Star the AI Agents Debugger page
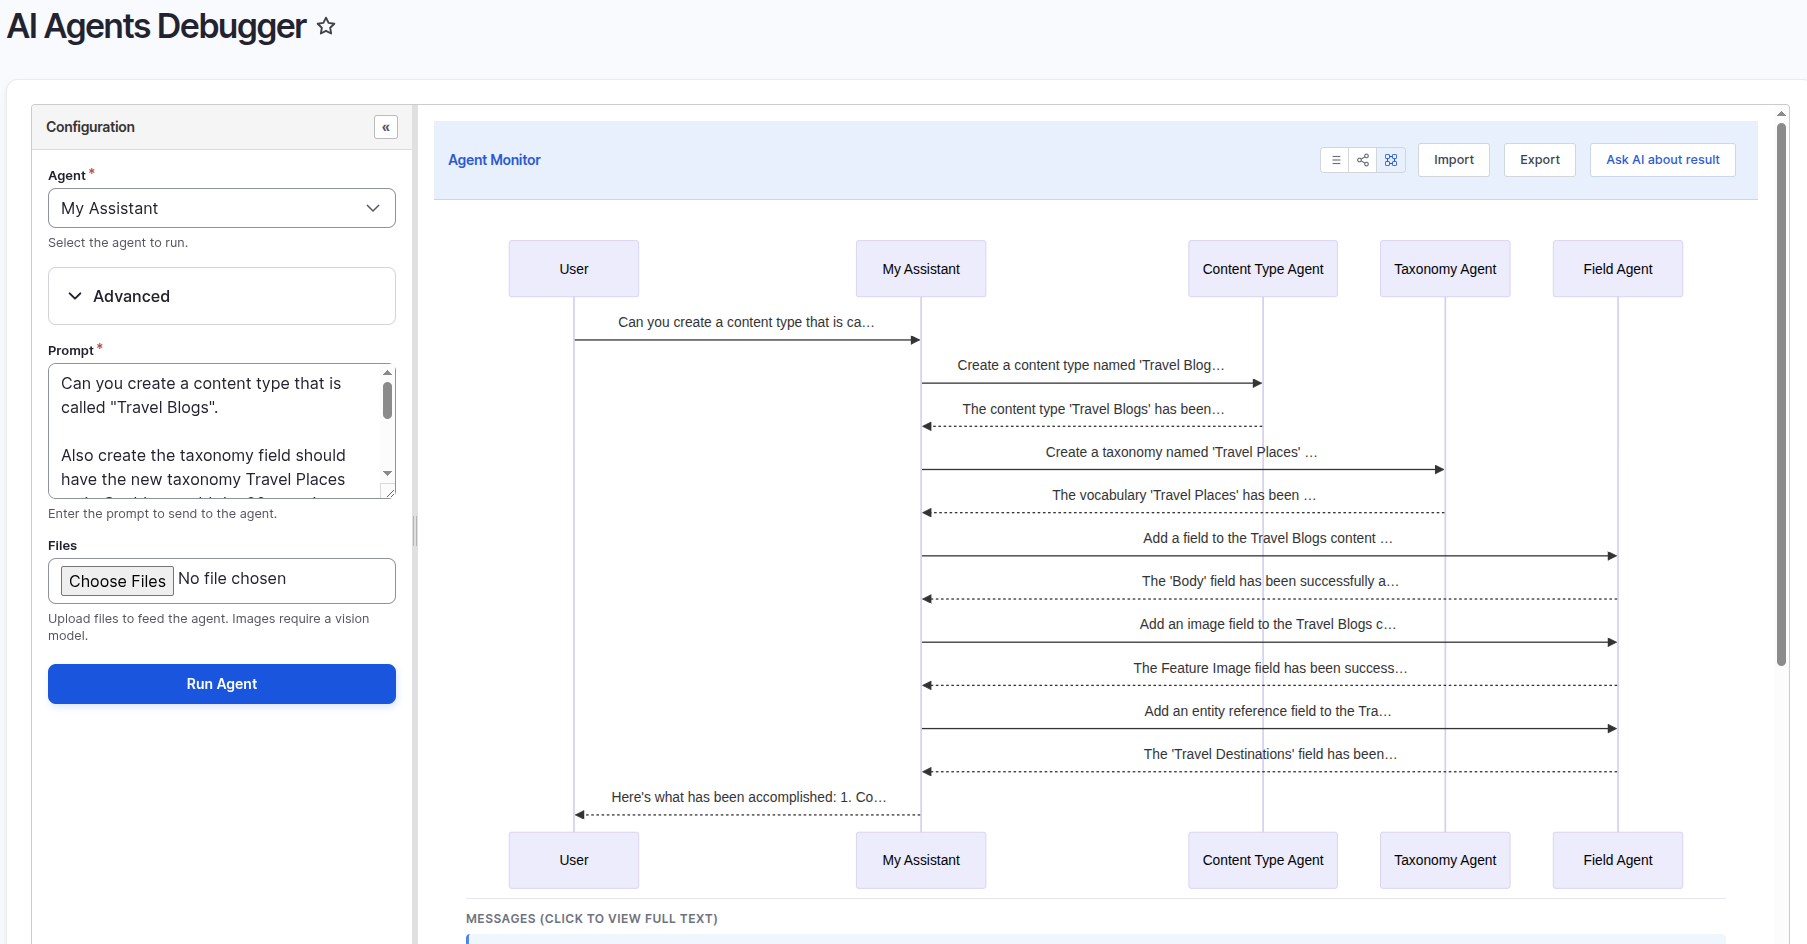Viewport: 1807px width, 944px height. tap(326, 27)
